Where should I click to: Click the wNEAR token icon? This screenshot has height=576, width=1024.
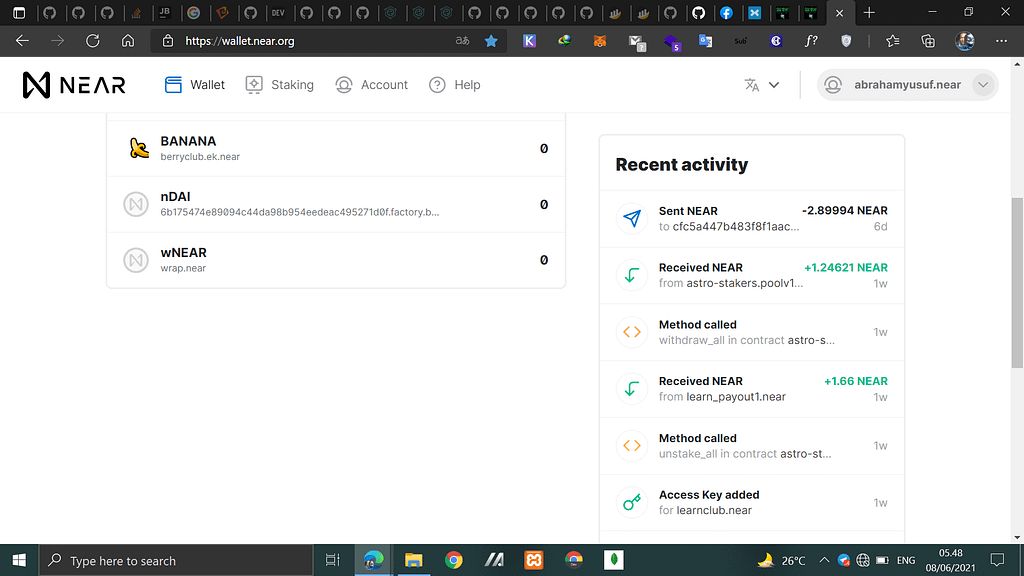[x=136, y=260]
